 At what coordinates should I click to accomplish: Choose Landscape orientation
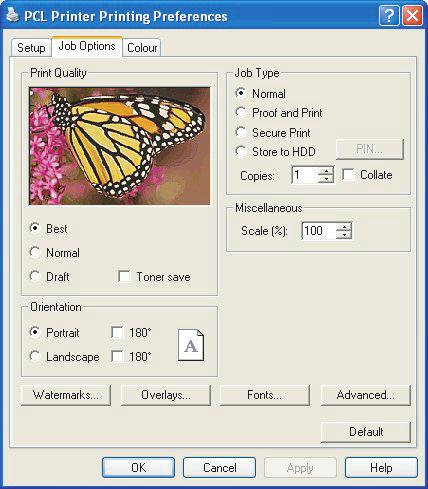[35, 356]
